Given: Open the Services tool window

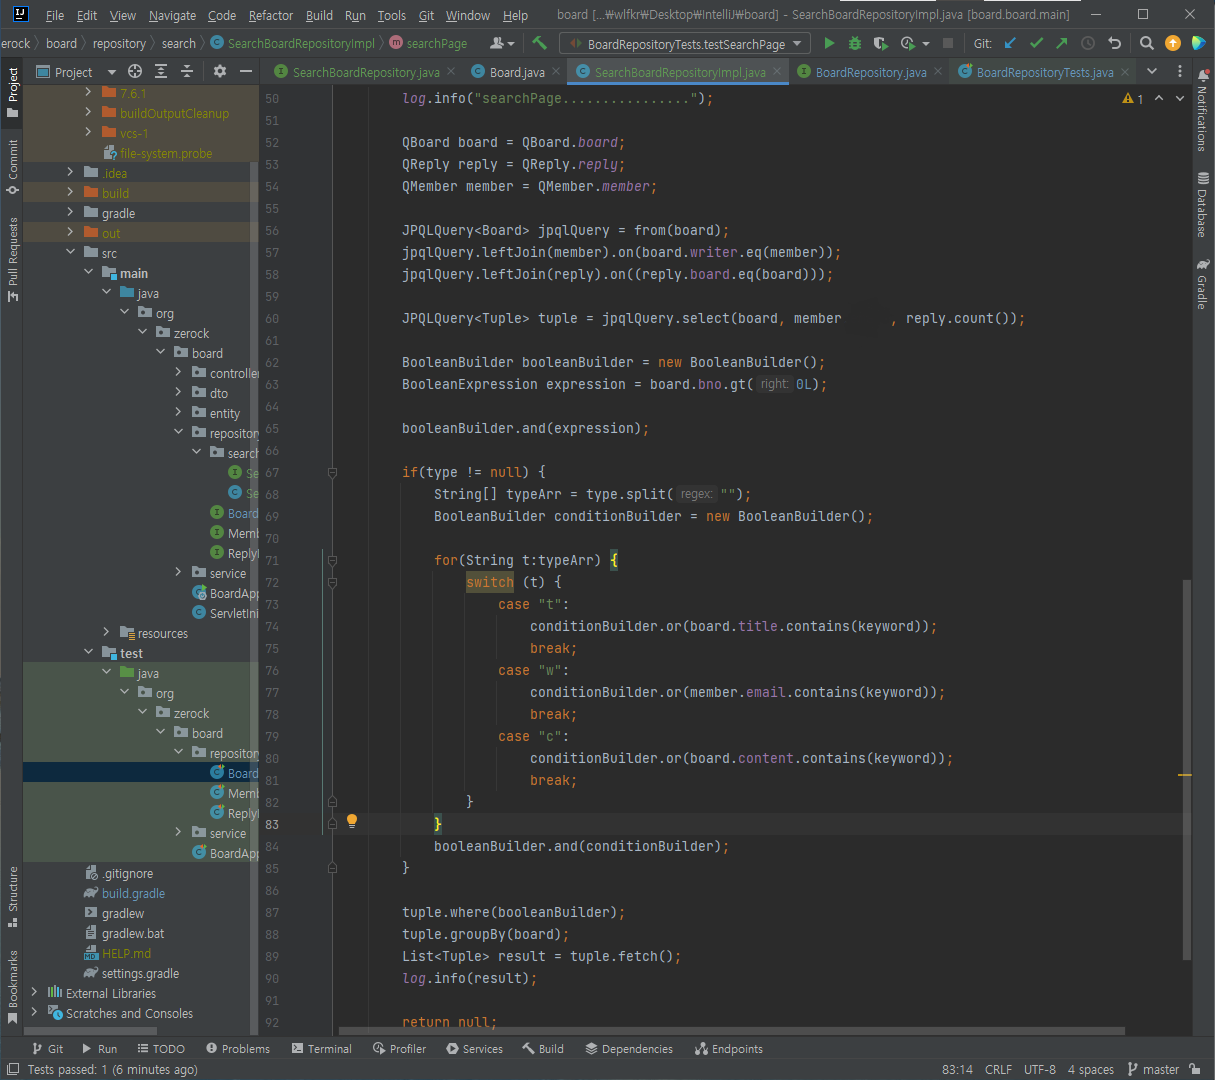Looking at the screenshot, I should [x=475, y=1049].
